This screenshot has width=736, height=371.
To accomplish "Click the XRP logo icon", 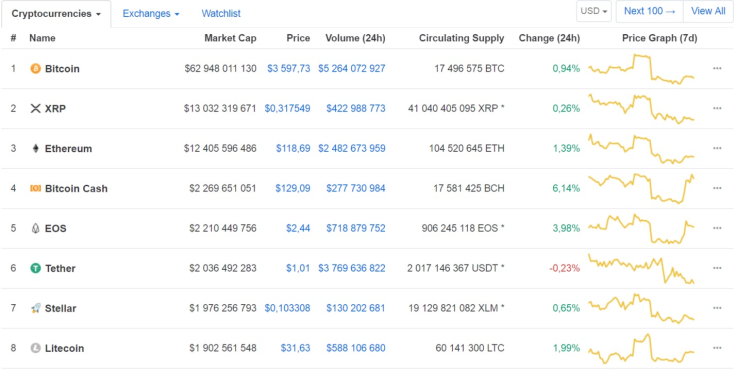I will coord(35,108).
